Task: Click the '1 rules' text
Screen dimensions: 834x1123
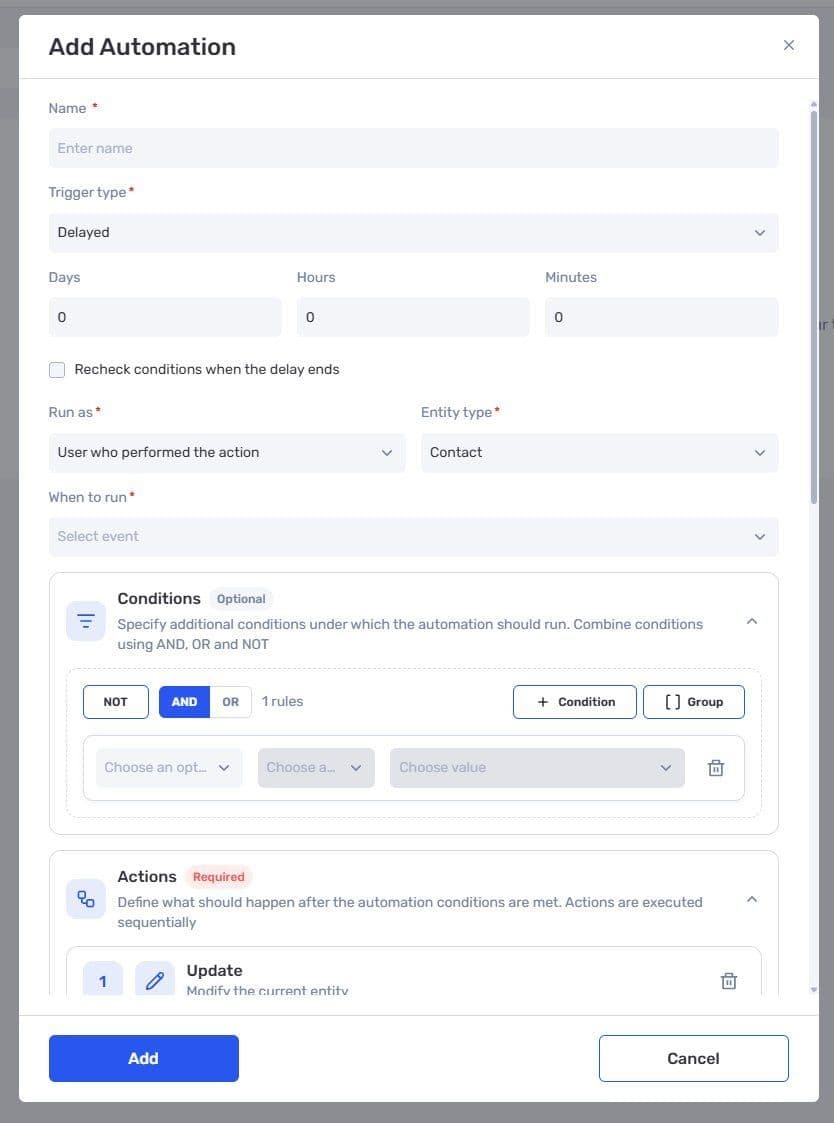Action: [282, 702]
